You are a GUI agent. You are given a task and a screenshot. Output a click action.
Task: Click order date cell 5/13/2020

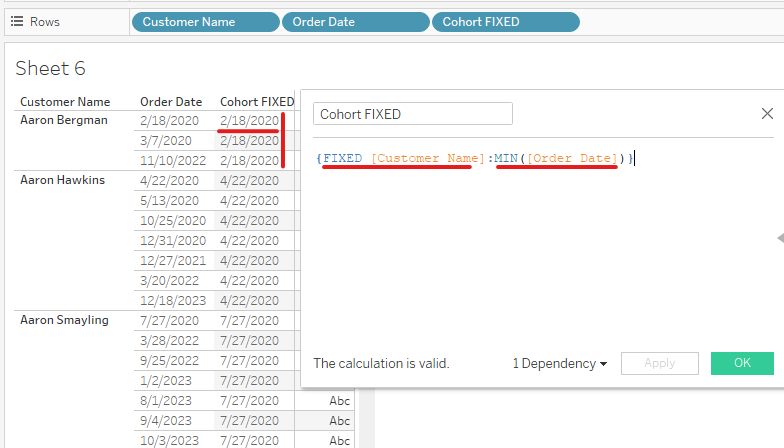coord(169,200)
